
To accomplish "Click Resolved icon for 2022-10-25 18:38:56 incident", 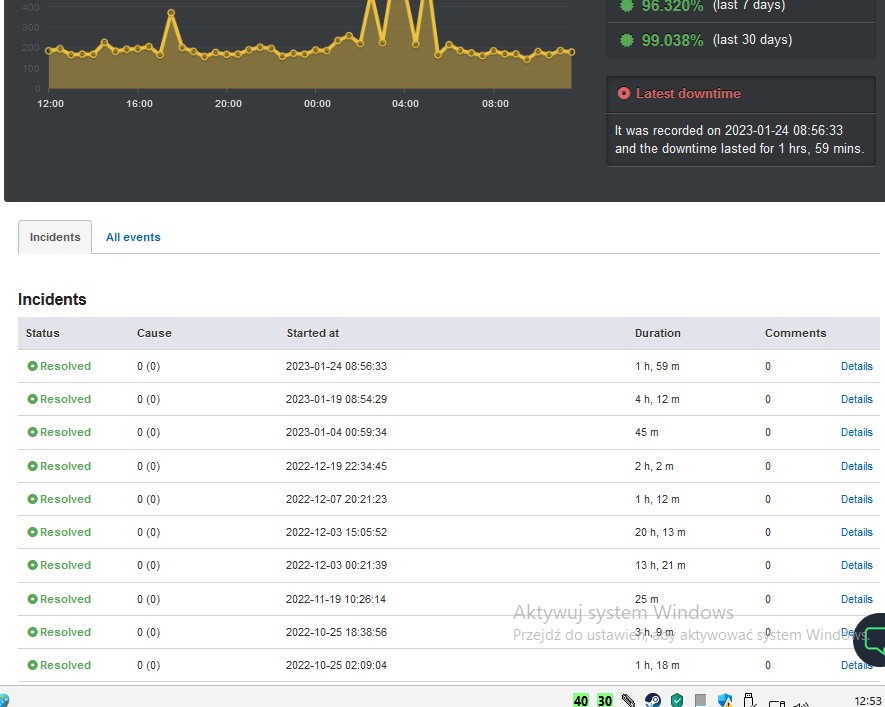I will (x=33, y=633).
